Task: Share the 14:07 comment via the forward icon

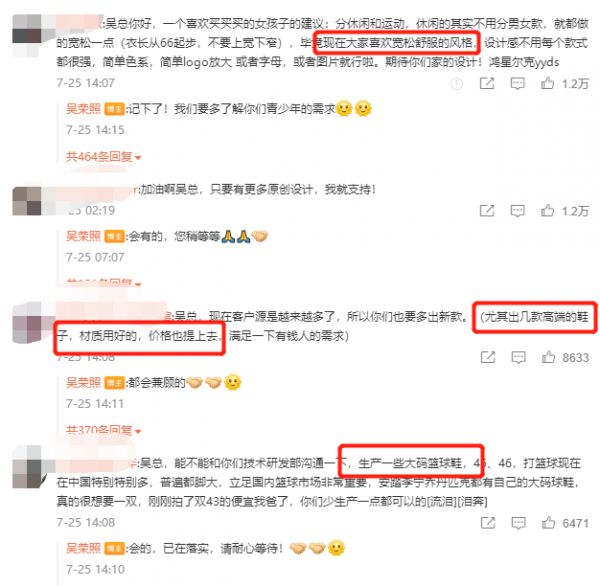Action: (487, 83)
